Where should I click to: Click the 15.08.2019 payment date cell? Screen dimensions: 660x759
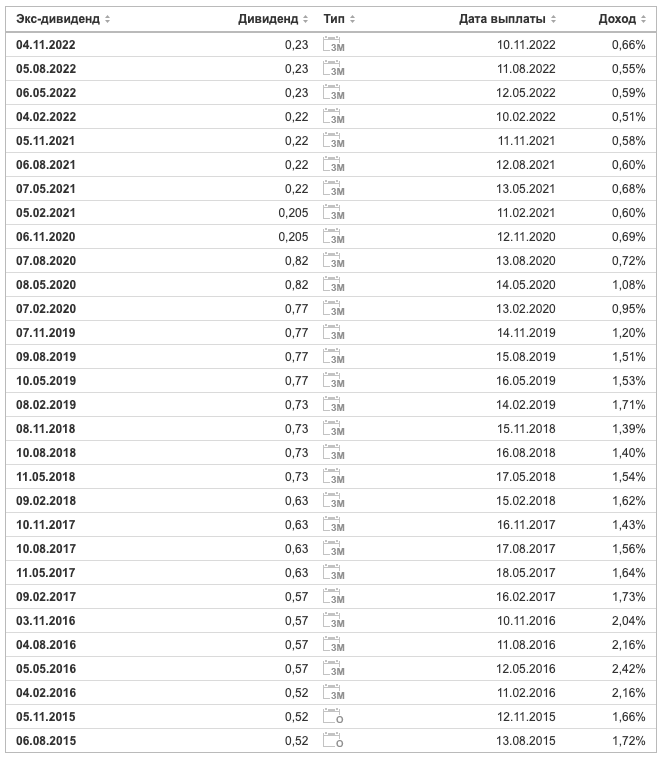click(x=525, y=357)
